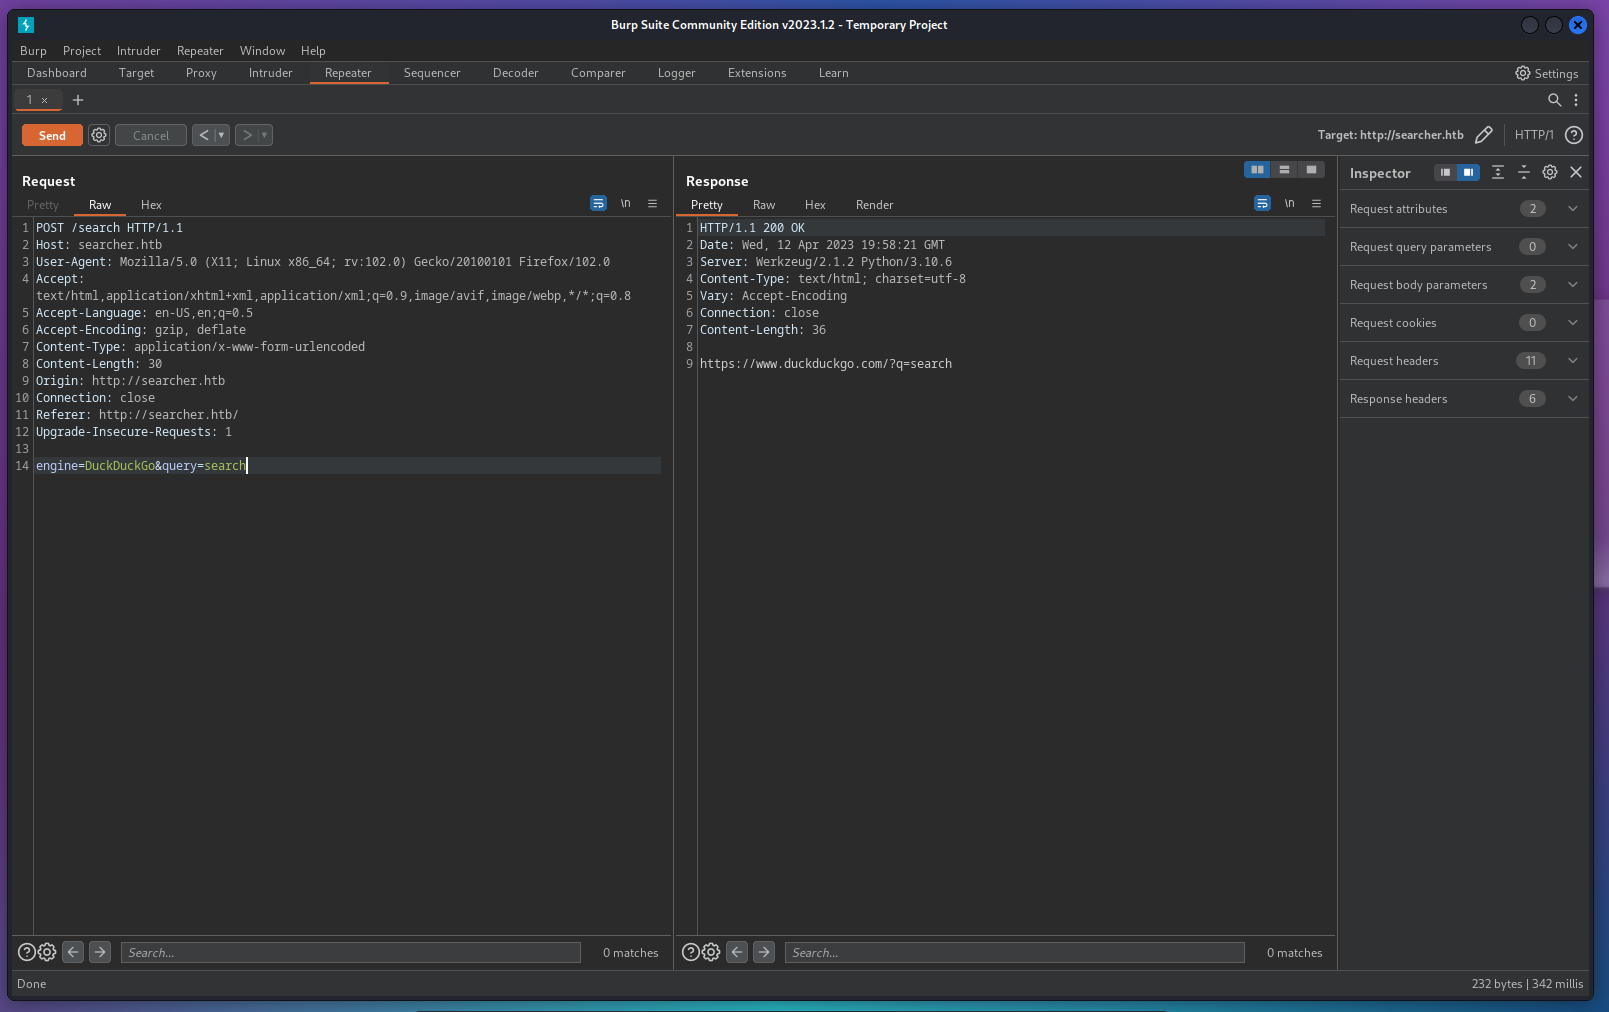This screenshot has width=1609, height=1012.
Task: Select top/bottom layout view
Action: 1284,170
